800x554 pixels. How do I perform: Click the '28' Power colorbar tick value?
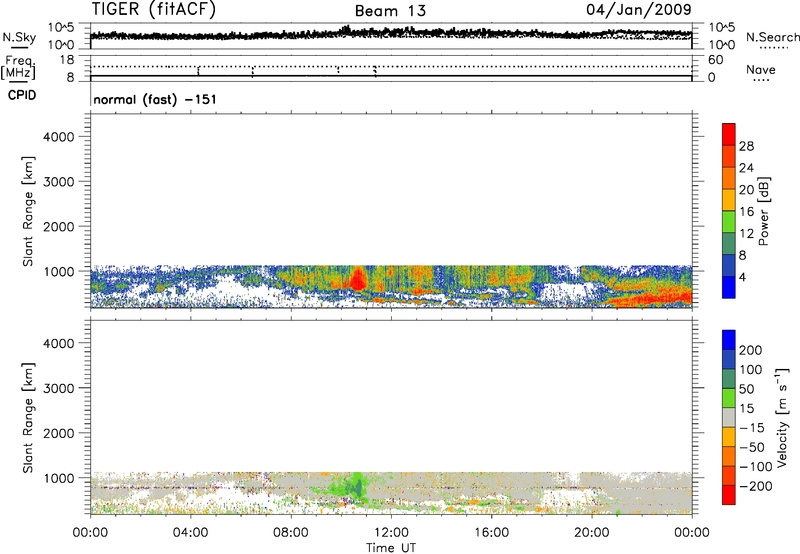coord(746,146)
